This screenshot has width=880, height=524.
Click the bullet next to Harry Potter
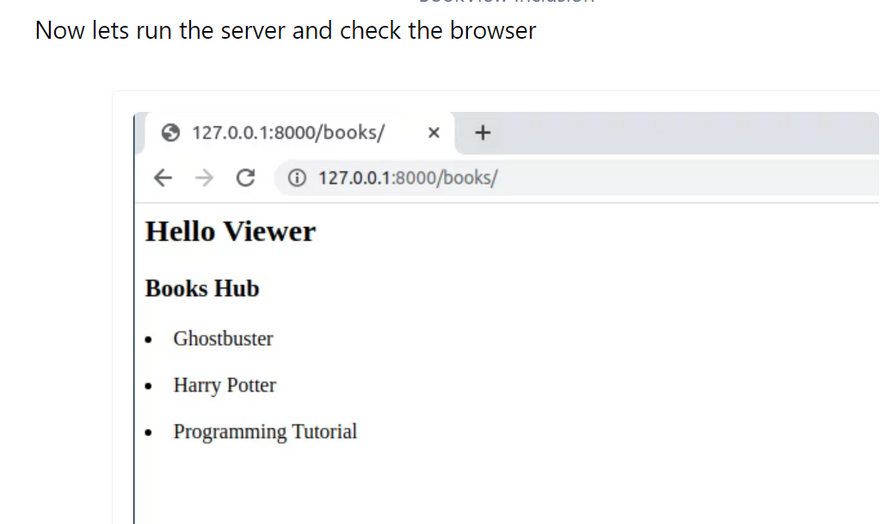click(x=149, y=387)
